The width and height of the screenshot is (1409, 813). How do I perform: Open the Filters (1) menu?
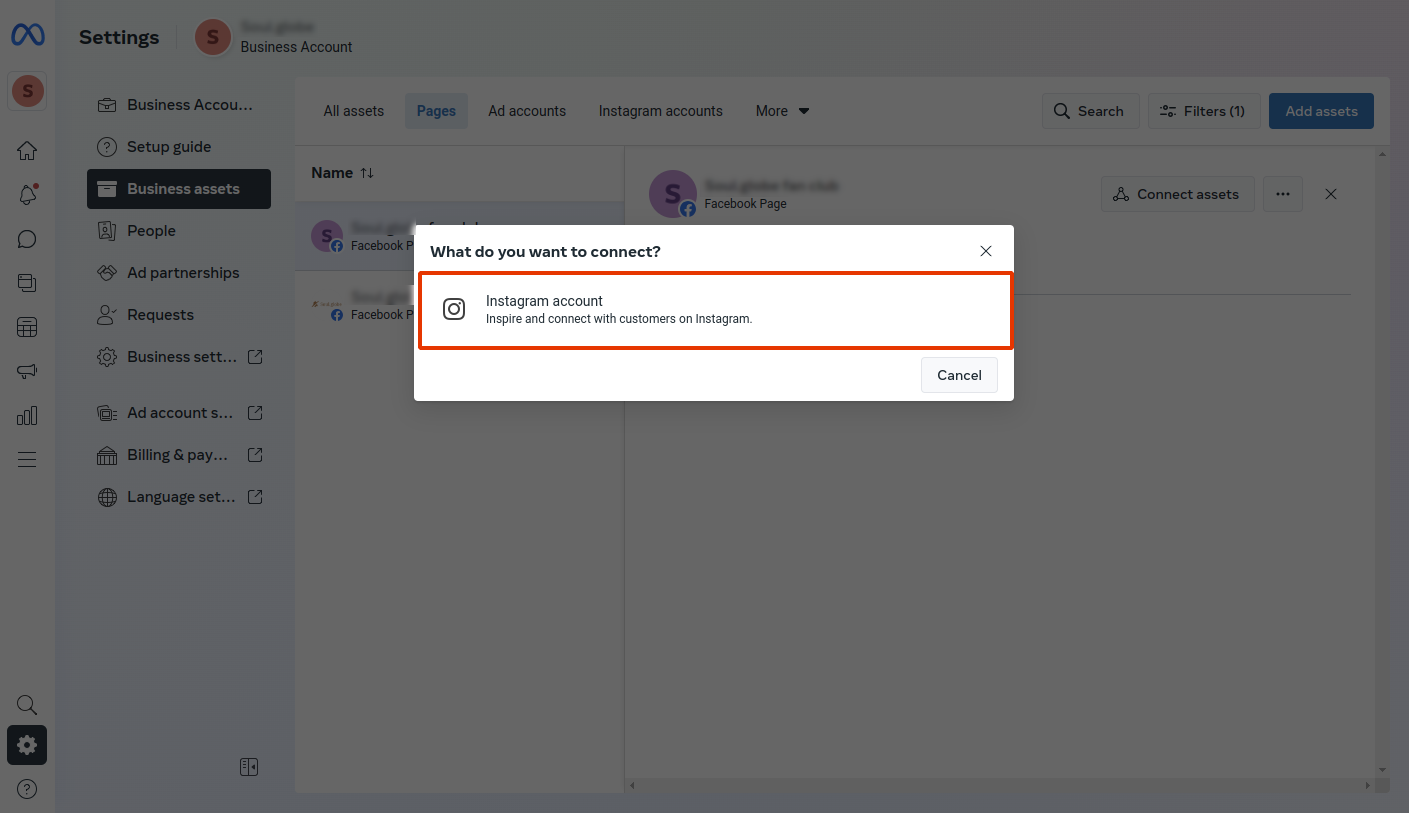pos(1203,111)
